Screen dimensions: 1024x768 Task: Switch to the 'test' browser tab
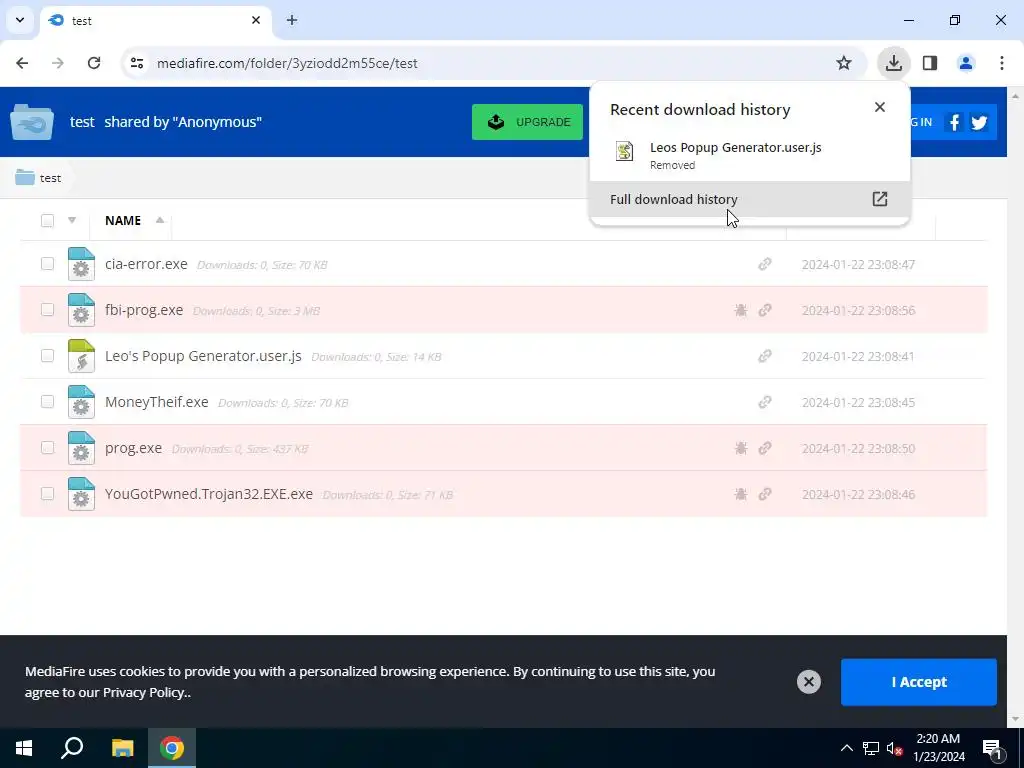pos(155,21)
